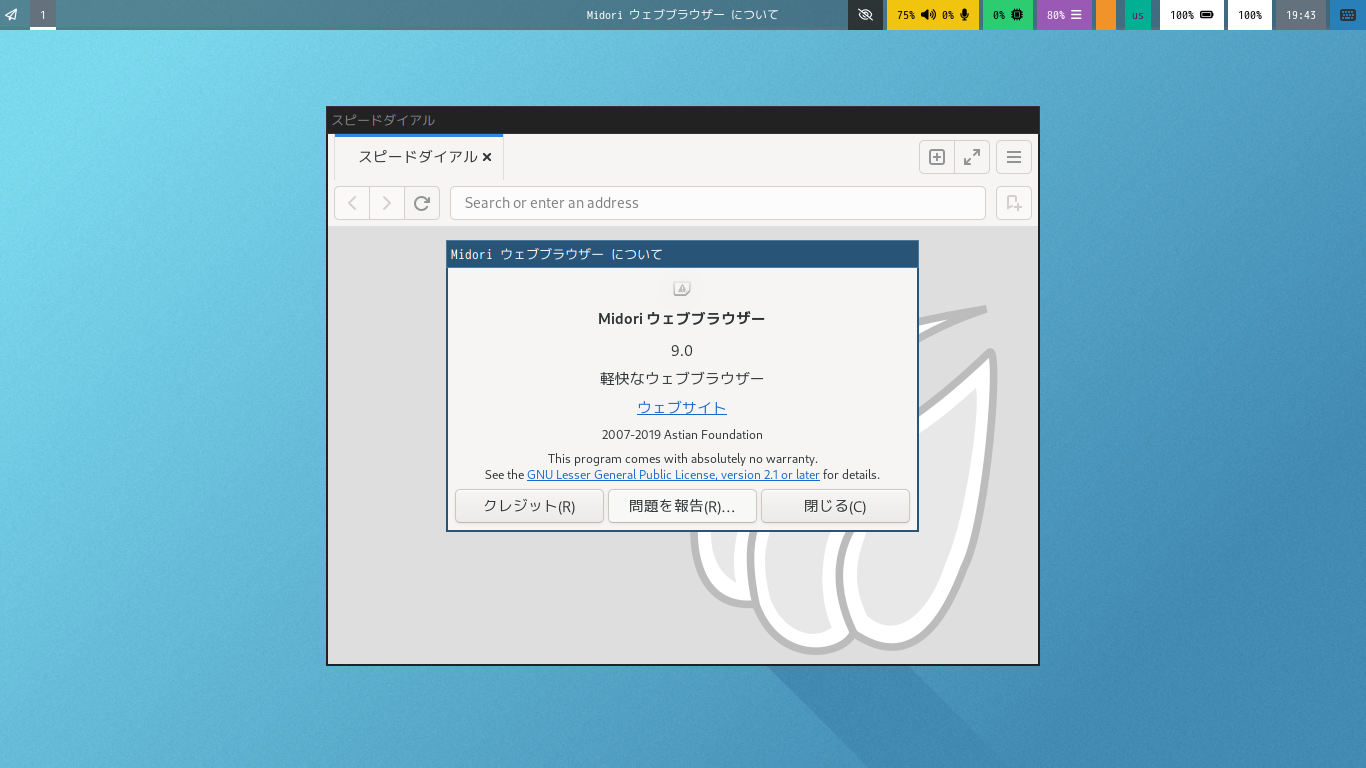Close the dialog with 閉じる(C) button

click(835, 506)
